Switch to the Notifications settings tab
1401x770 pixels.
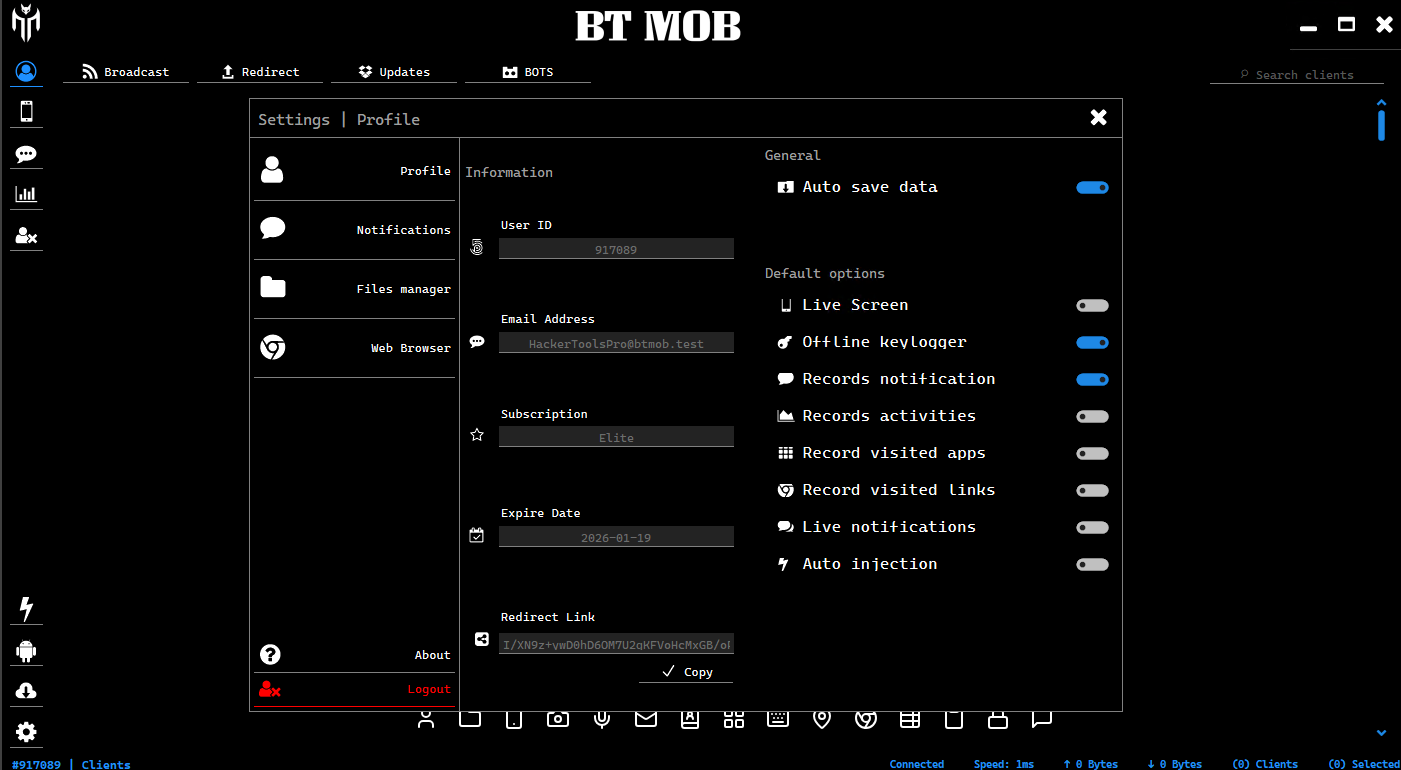tap(354, 230)
